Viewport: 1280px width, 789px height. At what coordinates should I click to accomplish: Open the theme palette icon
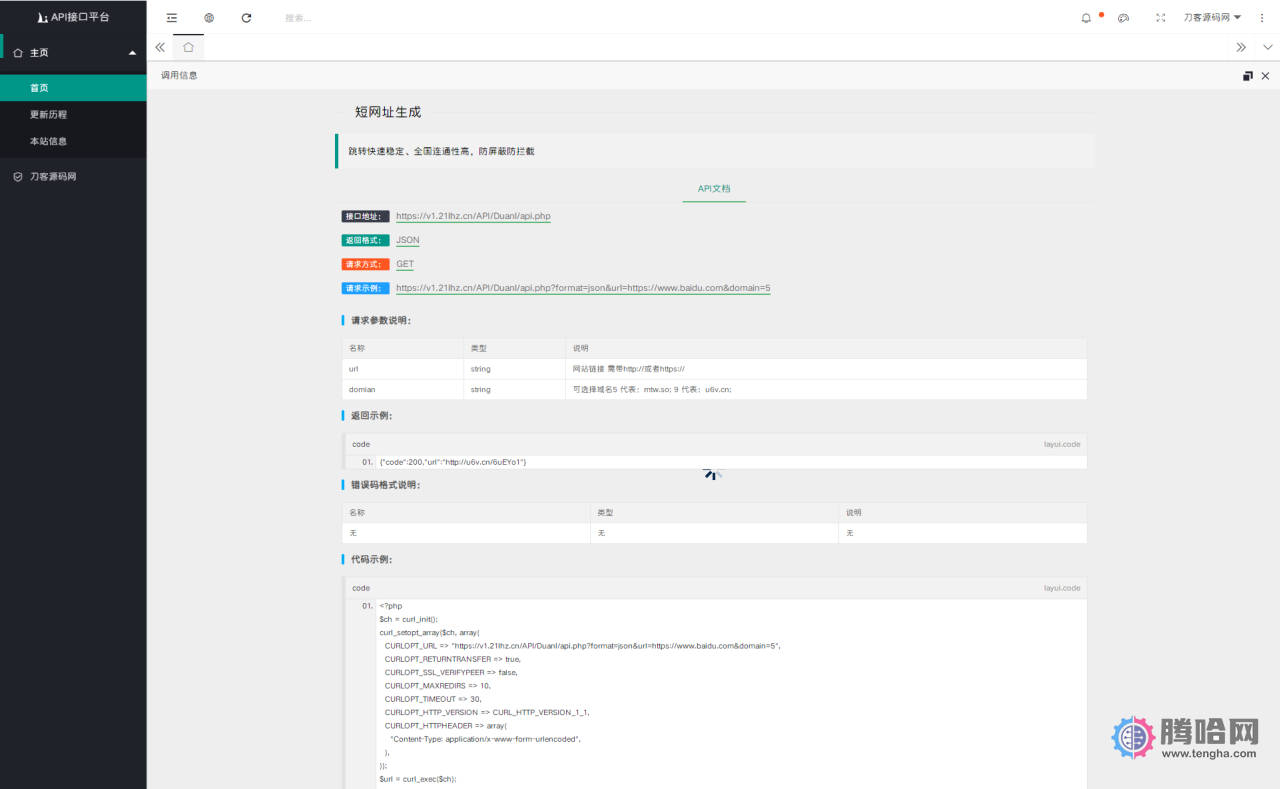(1123, 18)
